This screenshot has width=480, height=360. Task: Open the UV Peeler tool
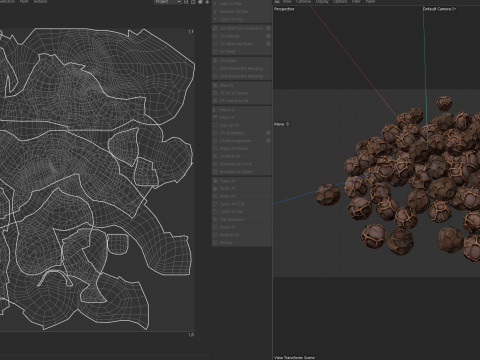241,61
